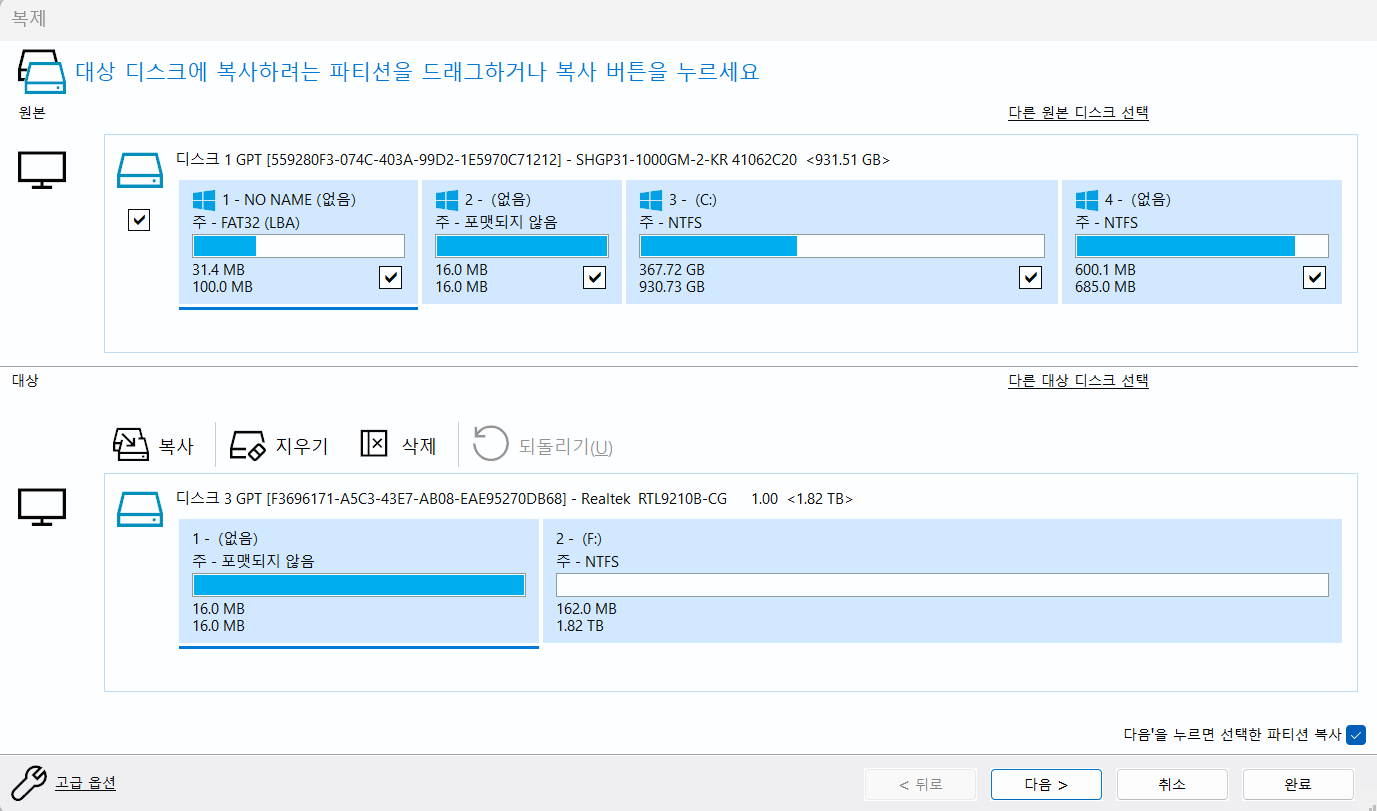Click the Disk 3 drive icon
The image size is (1377, 811).
[140, 508]
